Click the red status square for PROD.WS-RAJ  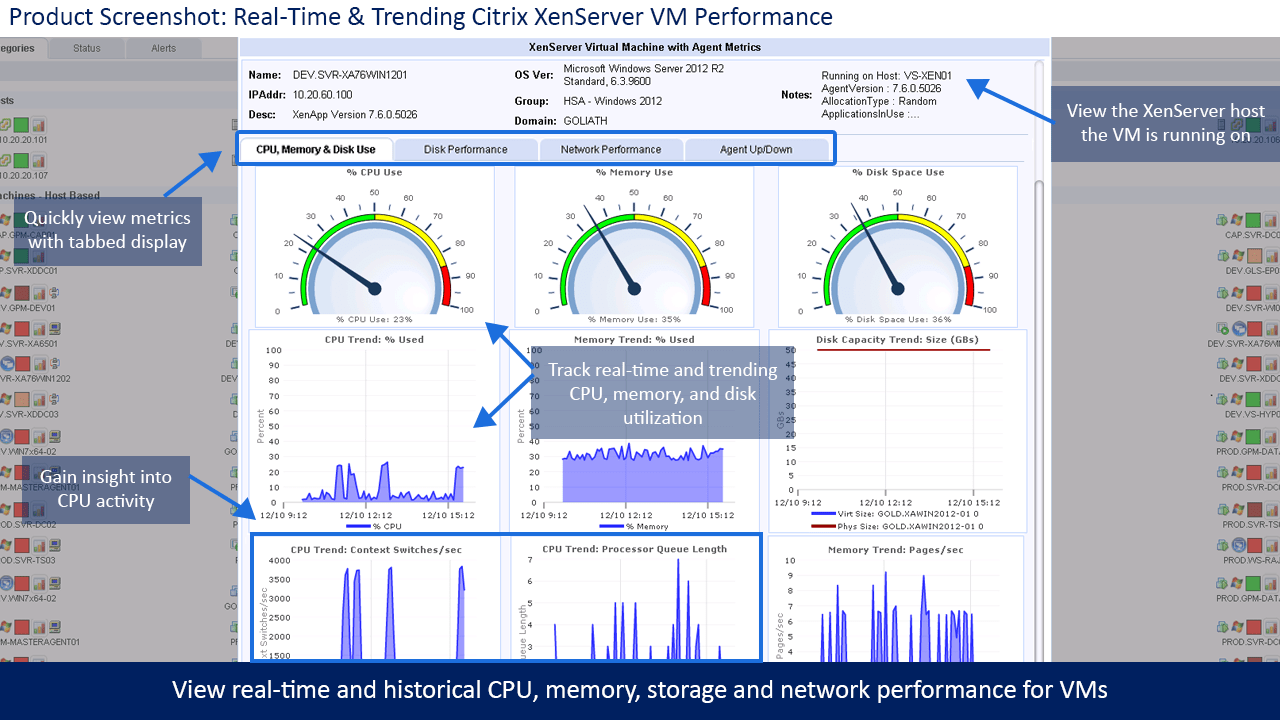tap(1254, 545)
